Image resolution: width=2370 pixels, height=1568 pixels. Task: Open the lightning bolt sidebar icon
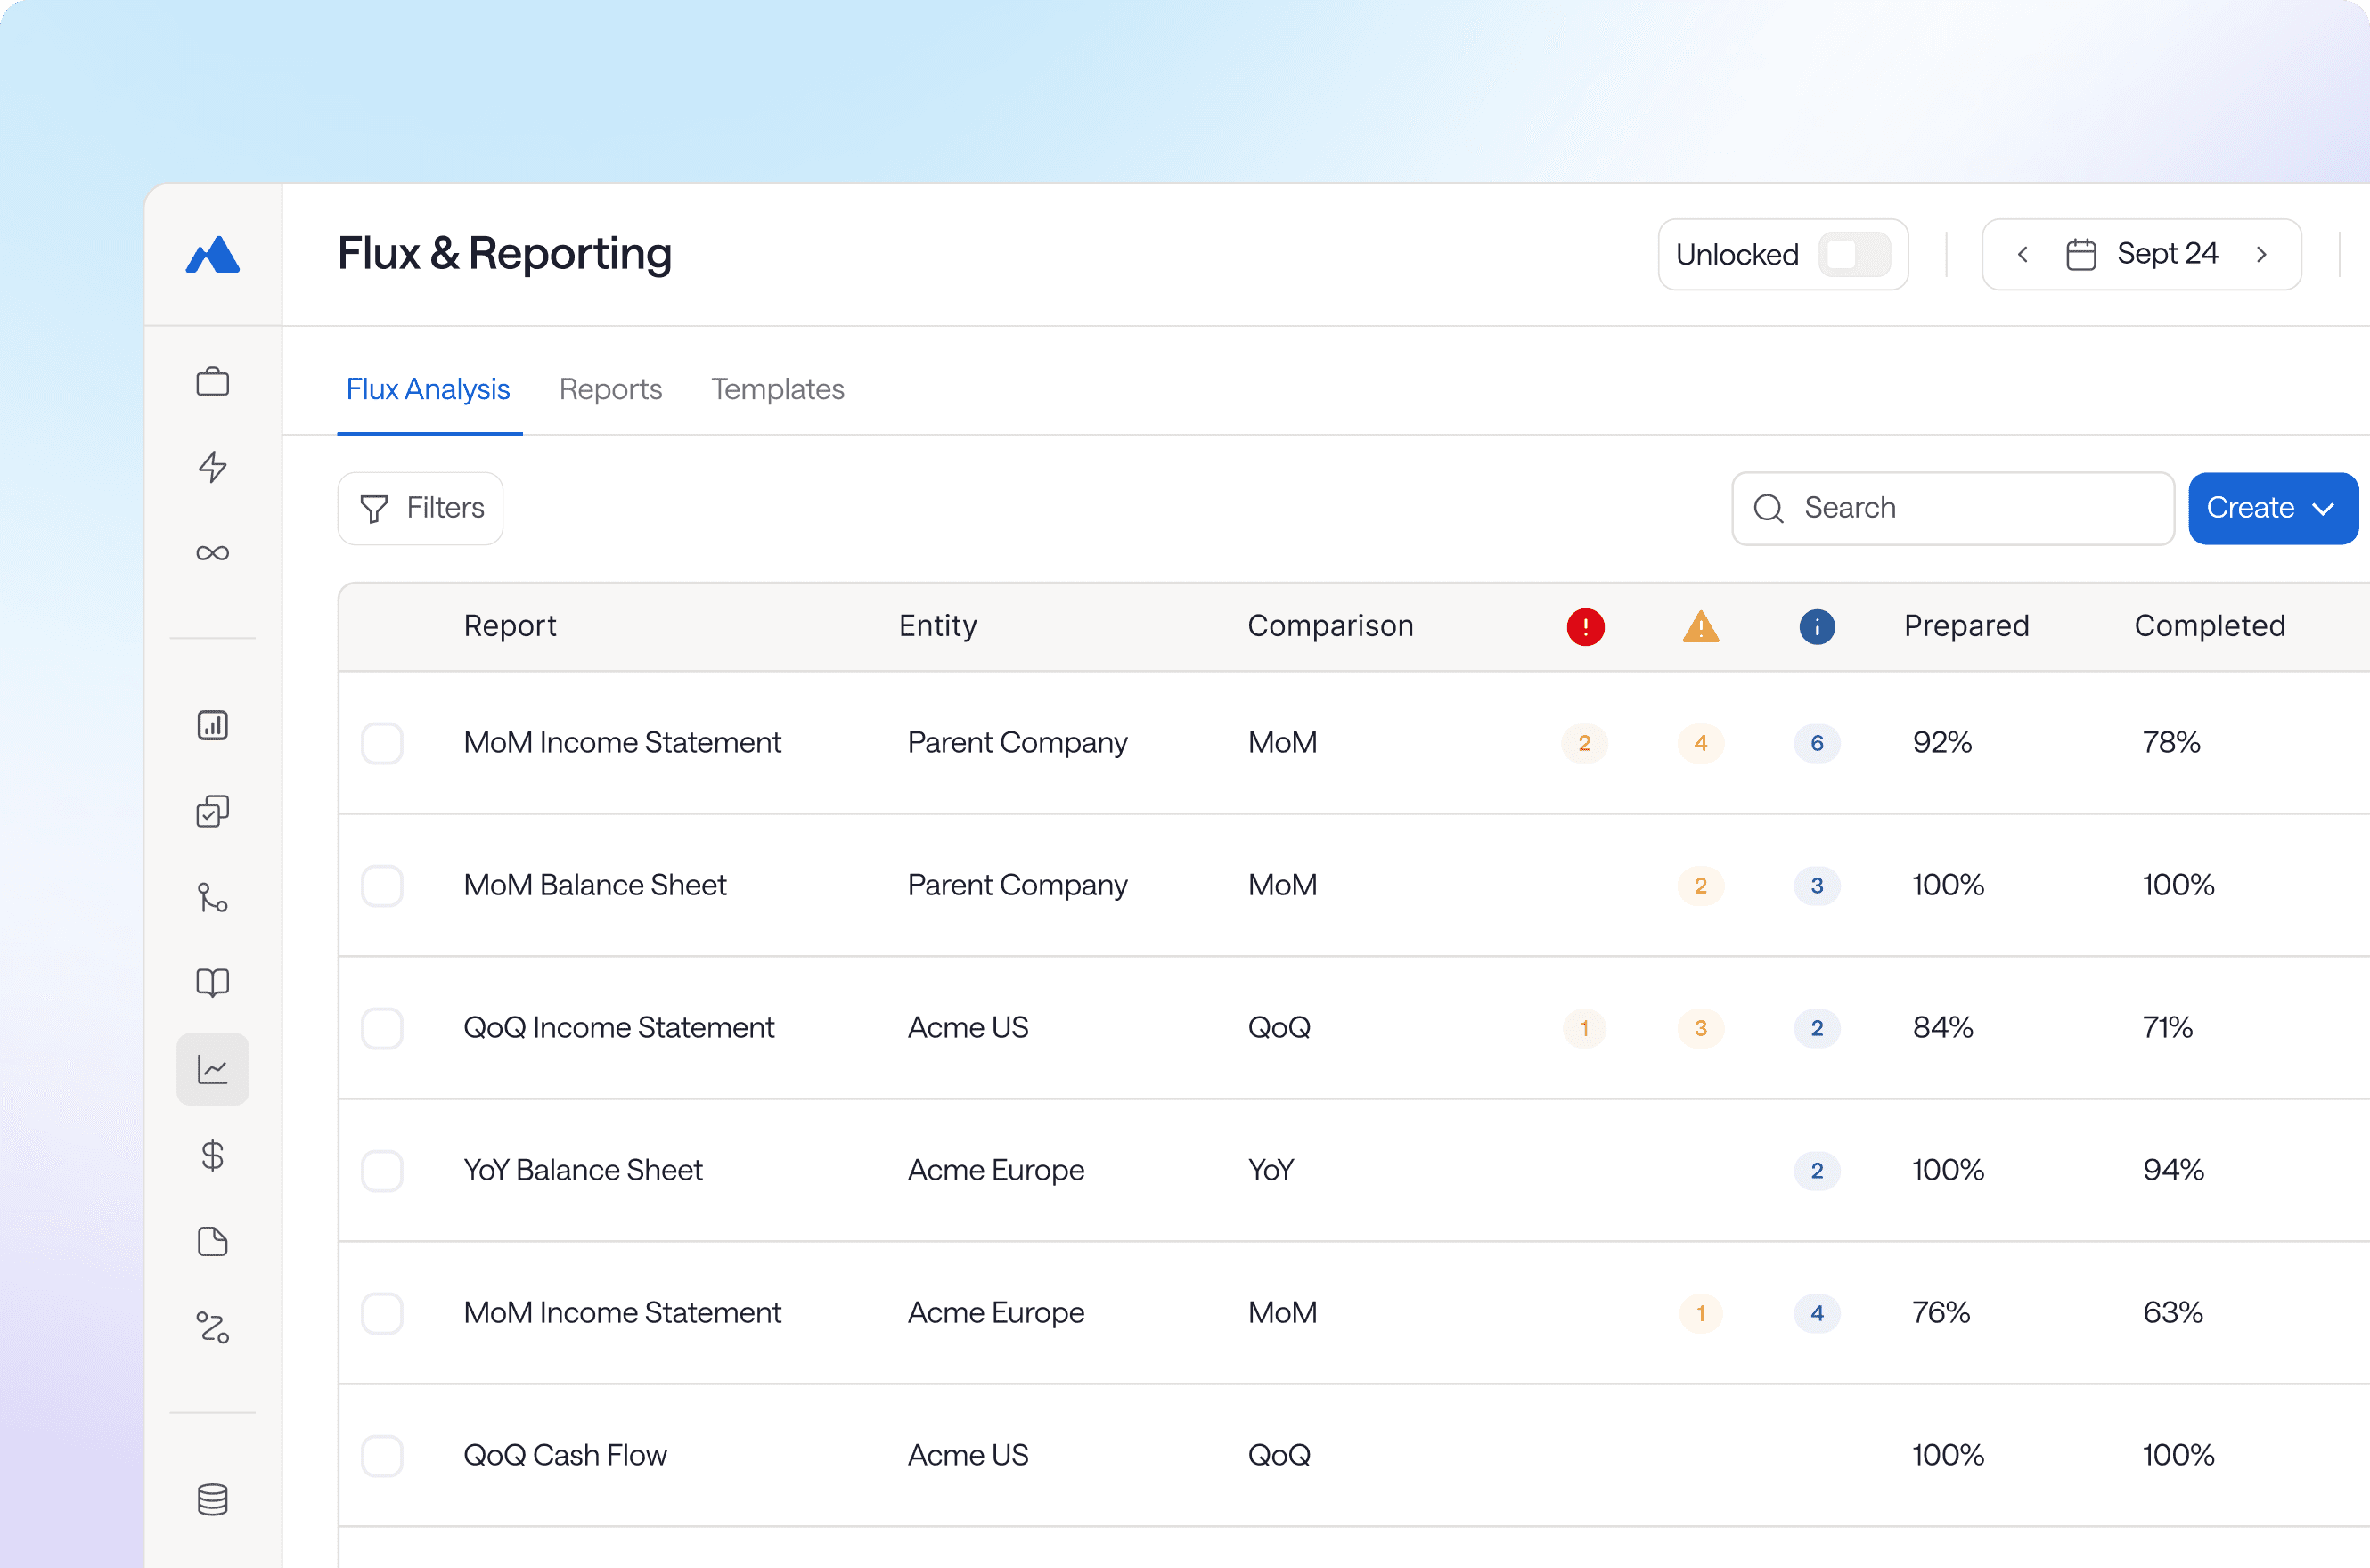[x=213, y=467]
